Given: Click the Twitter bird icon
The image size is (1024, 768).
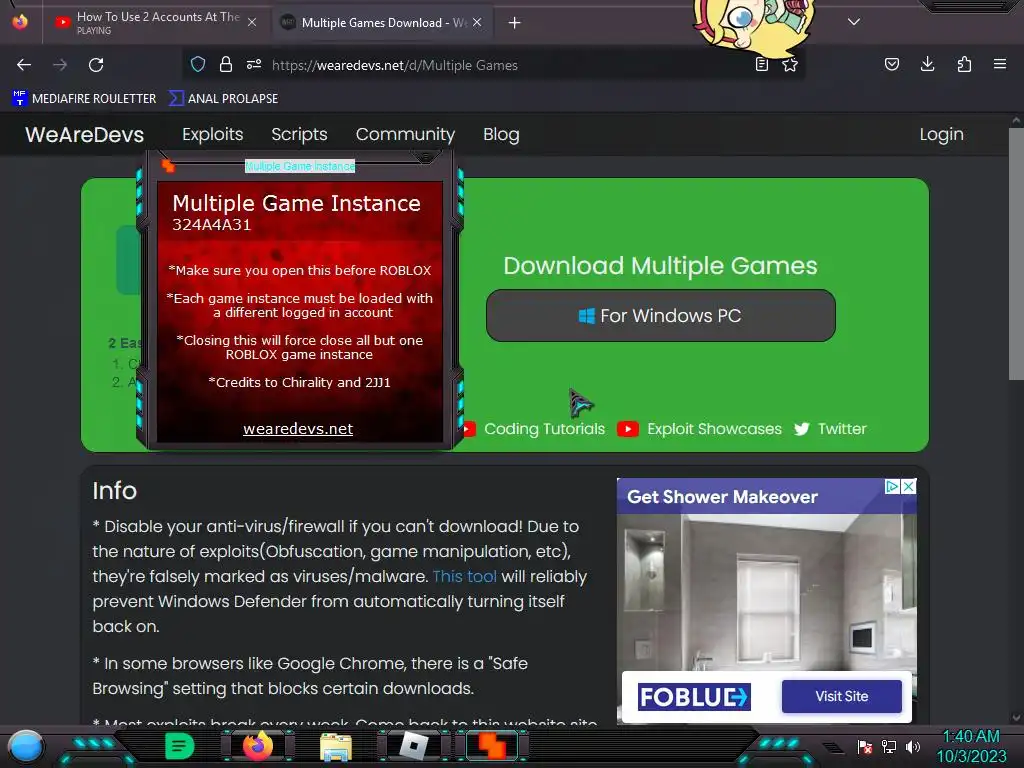Looking at the screenshot, I should 801,429.
